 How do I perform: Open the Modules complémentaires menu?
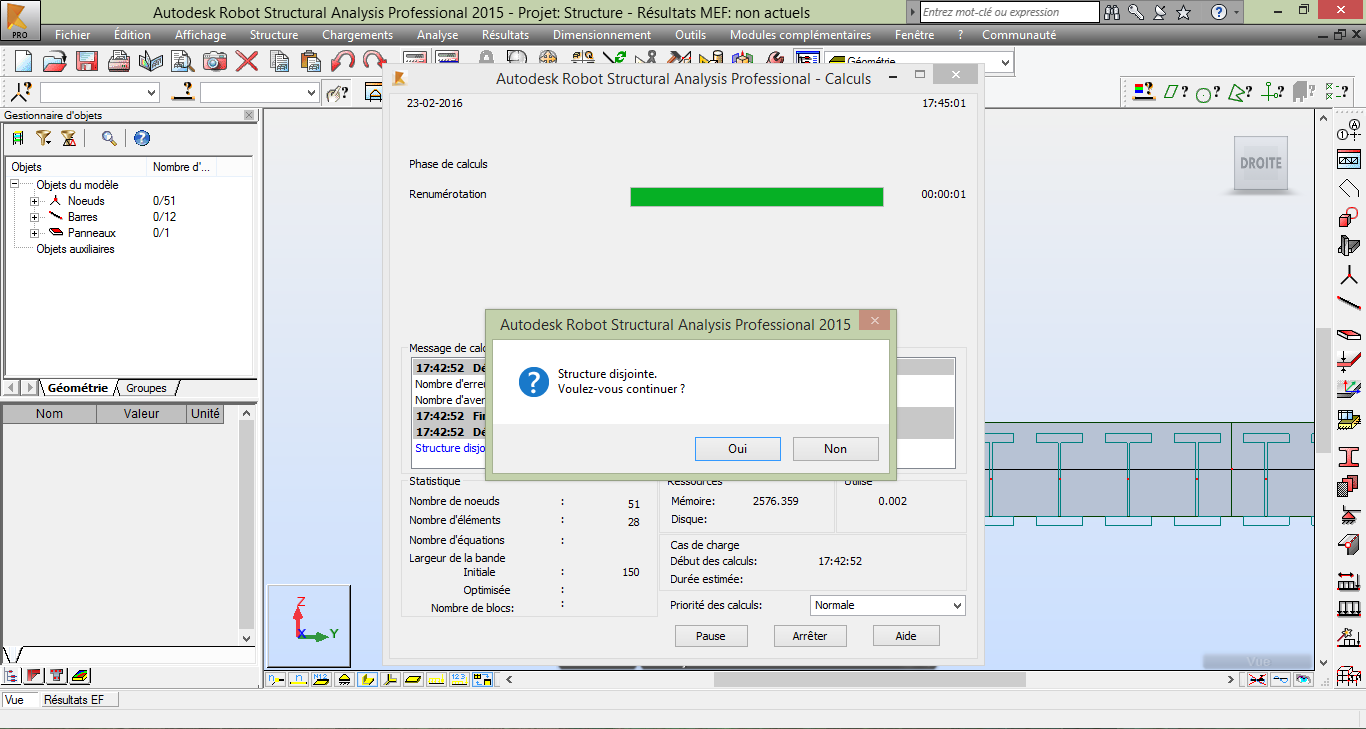tap(801, 35)
